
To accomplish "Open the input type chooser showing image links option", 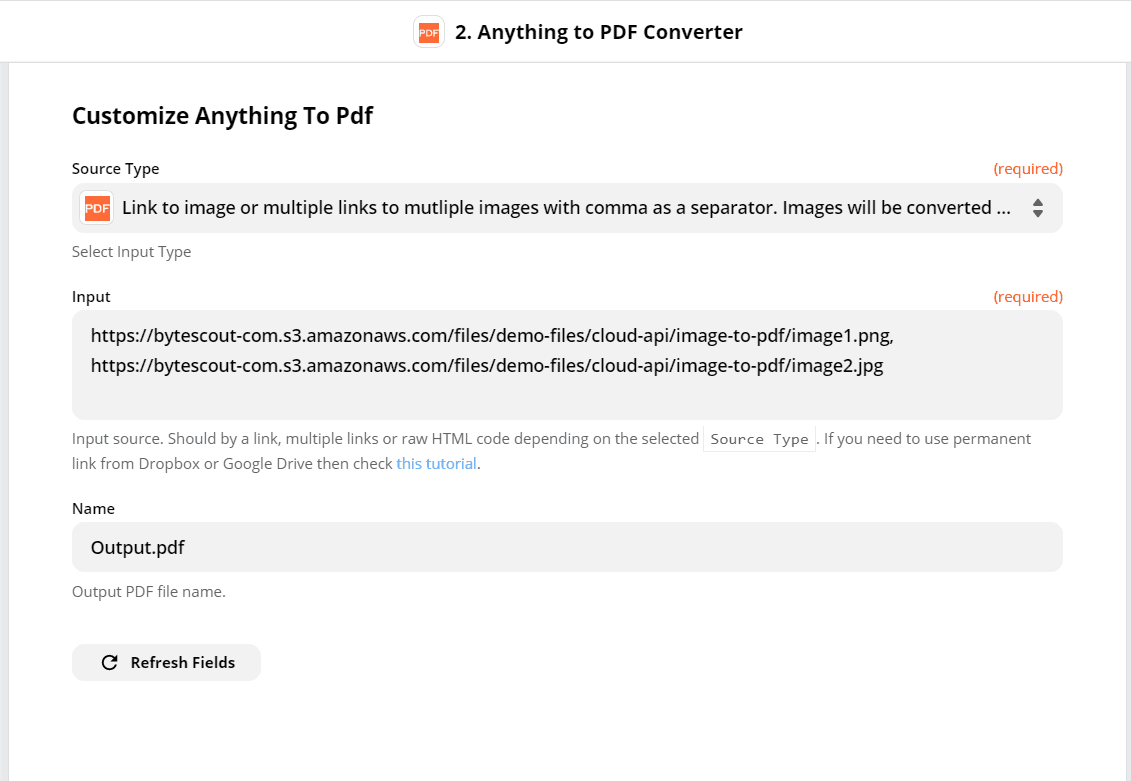I will click(566, 207).
